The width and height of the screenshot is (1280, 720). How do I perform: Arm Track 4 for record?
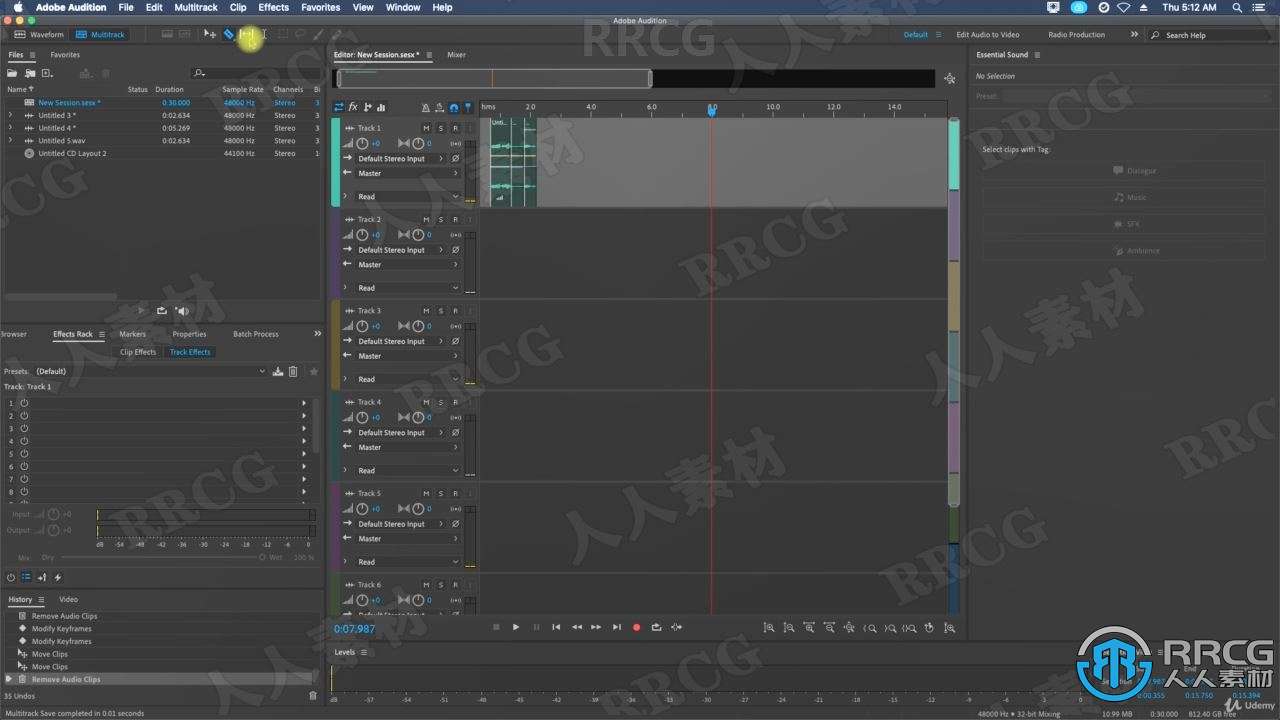pyautogui.click(x=455, y=402)
